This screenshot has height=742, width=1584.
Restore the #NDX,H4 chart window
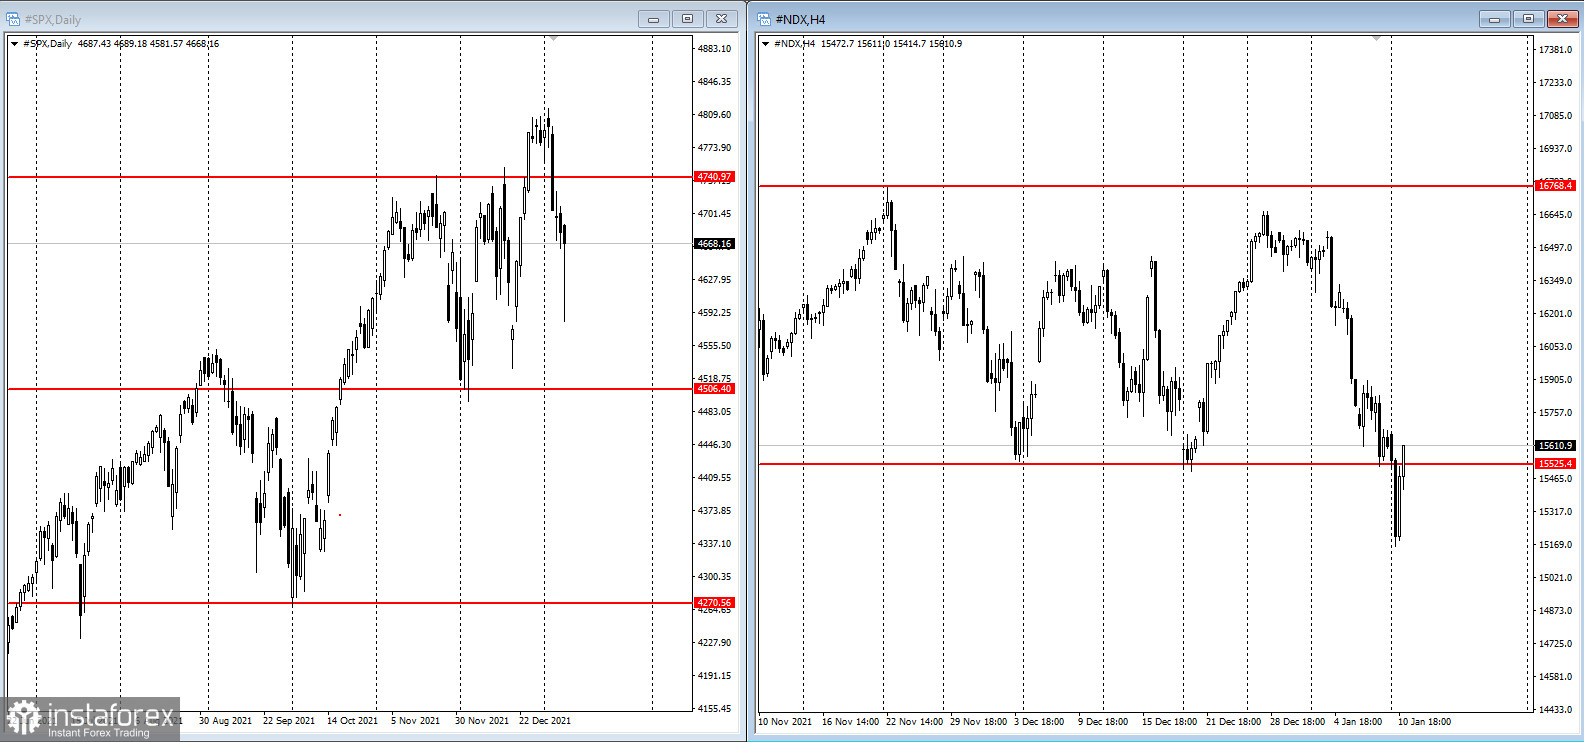coord(1528,19)
